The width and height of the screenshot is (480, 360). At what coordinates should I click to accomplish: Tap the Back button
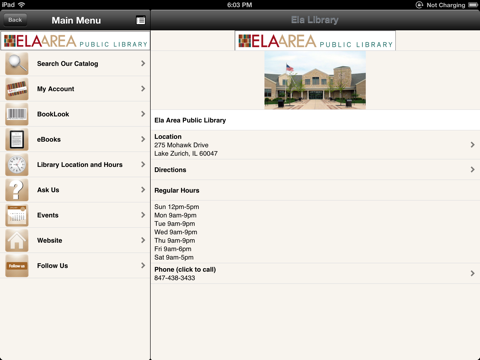[x=15, y=20]
